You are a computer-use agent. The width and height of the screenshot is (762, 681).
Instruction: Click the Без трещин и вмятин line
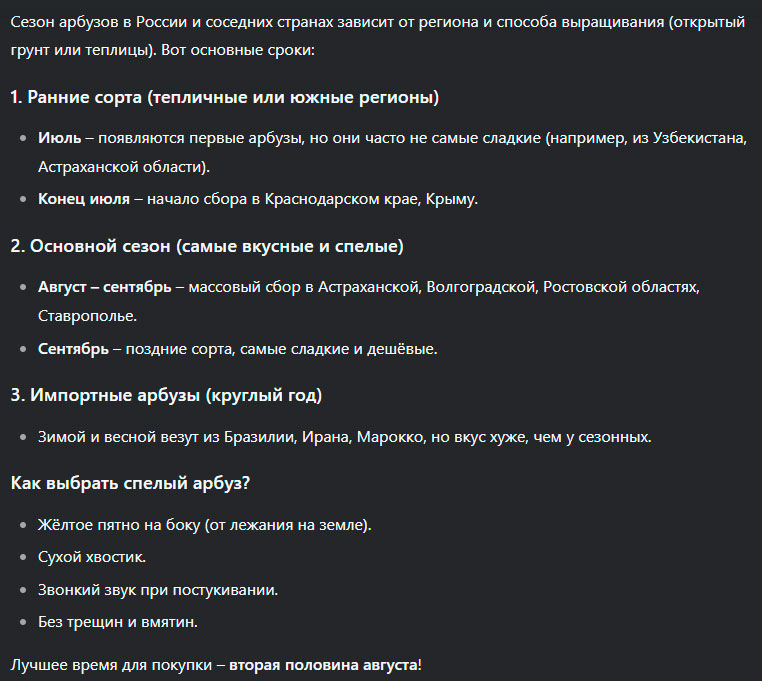(x=118, y=622)
